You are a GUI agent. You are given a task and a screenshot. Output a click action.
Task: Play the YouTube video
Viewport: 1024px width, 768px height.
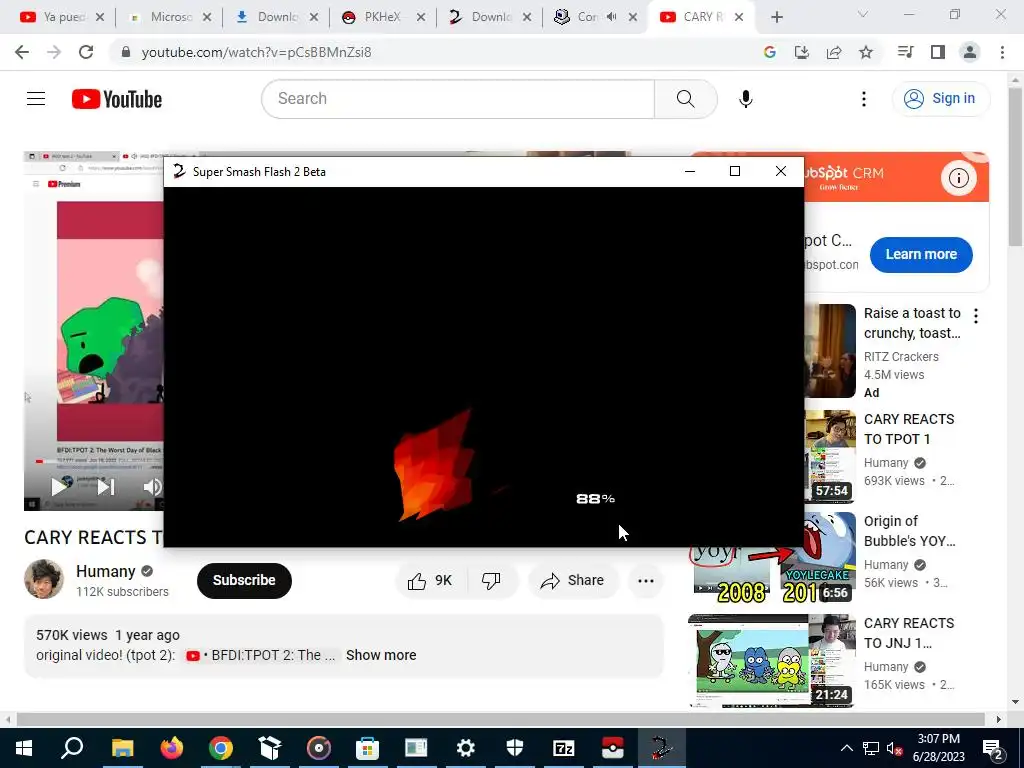[59, 486]
